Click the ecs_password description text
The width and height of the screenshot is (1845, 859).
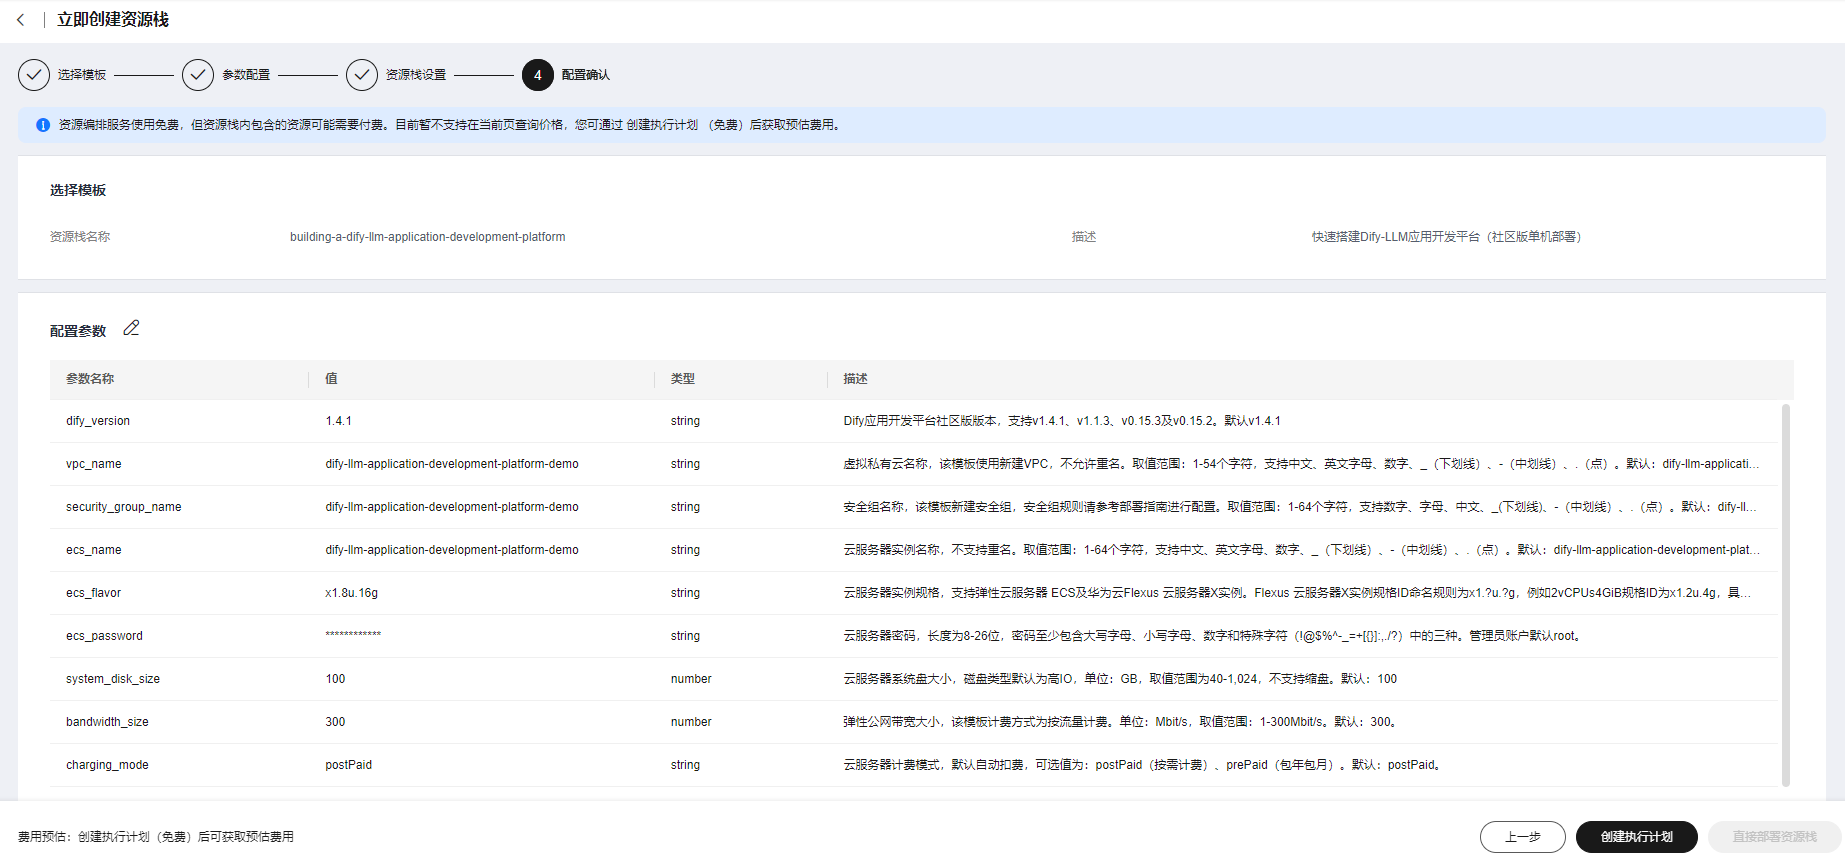[x=1213, y=636]
